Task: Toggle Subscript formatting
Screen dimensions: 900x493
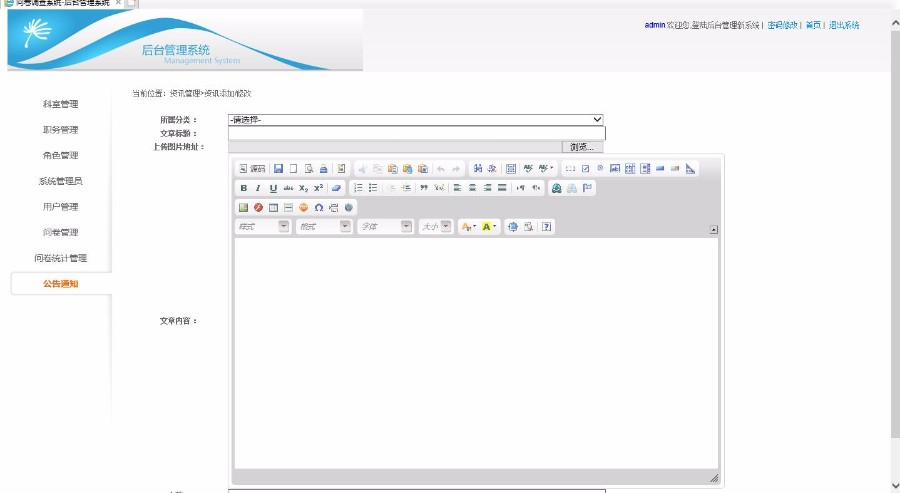Action: click(303, 188)
